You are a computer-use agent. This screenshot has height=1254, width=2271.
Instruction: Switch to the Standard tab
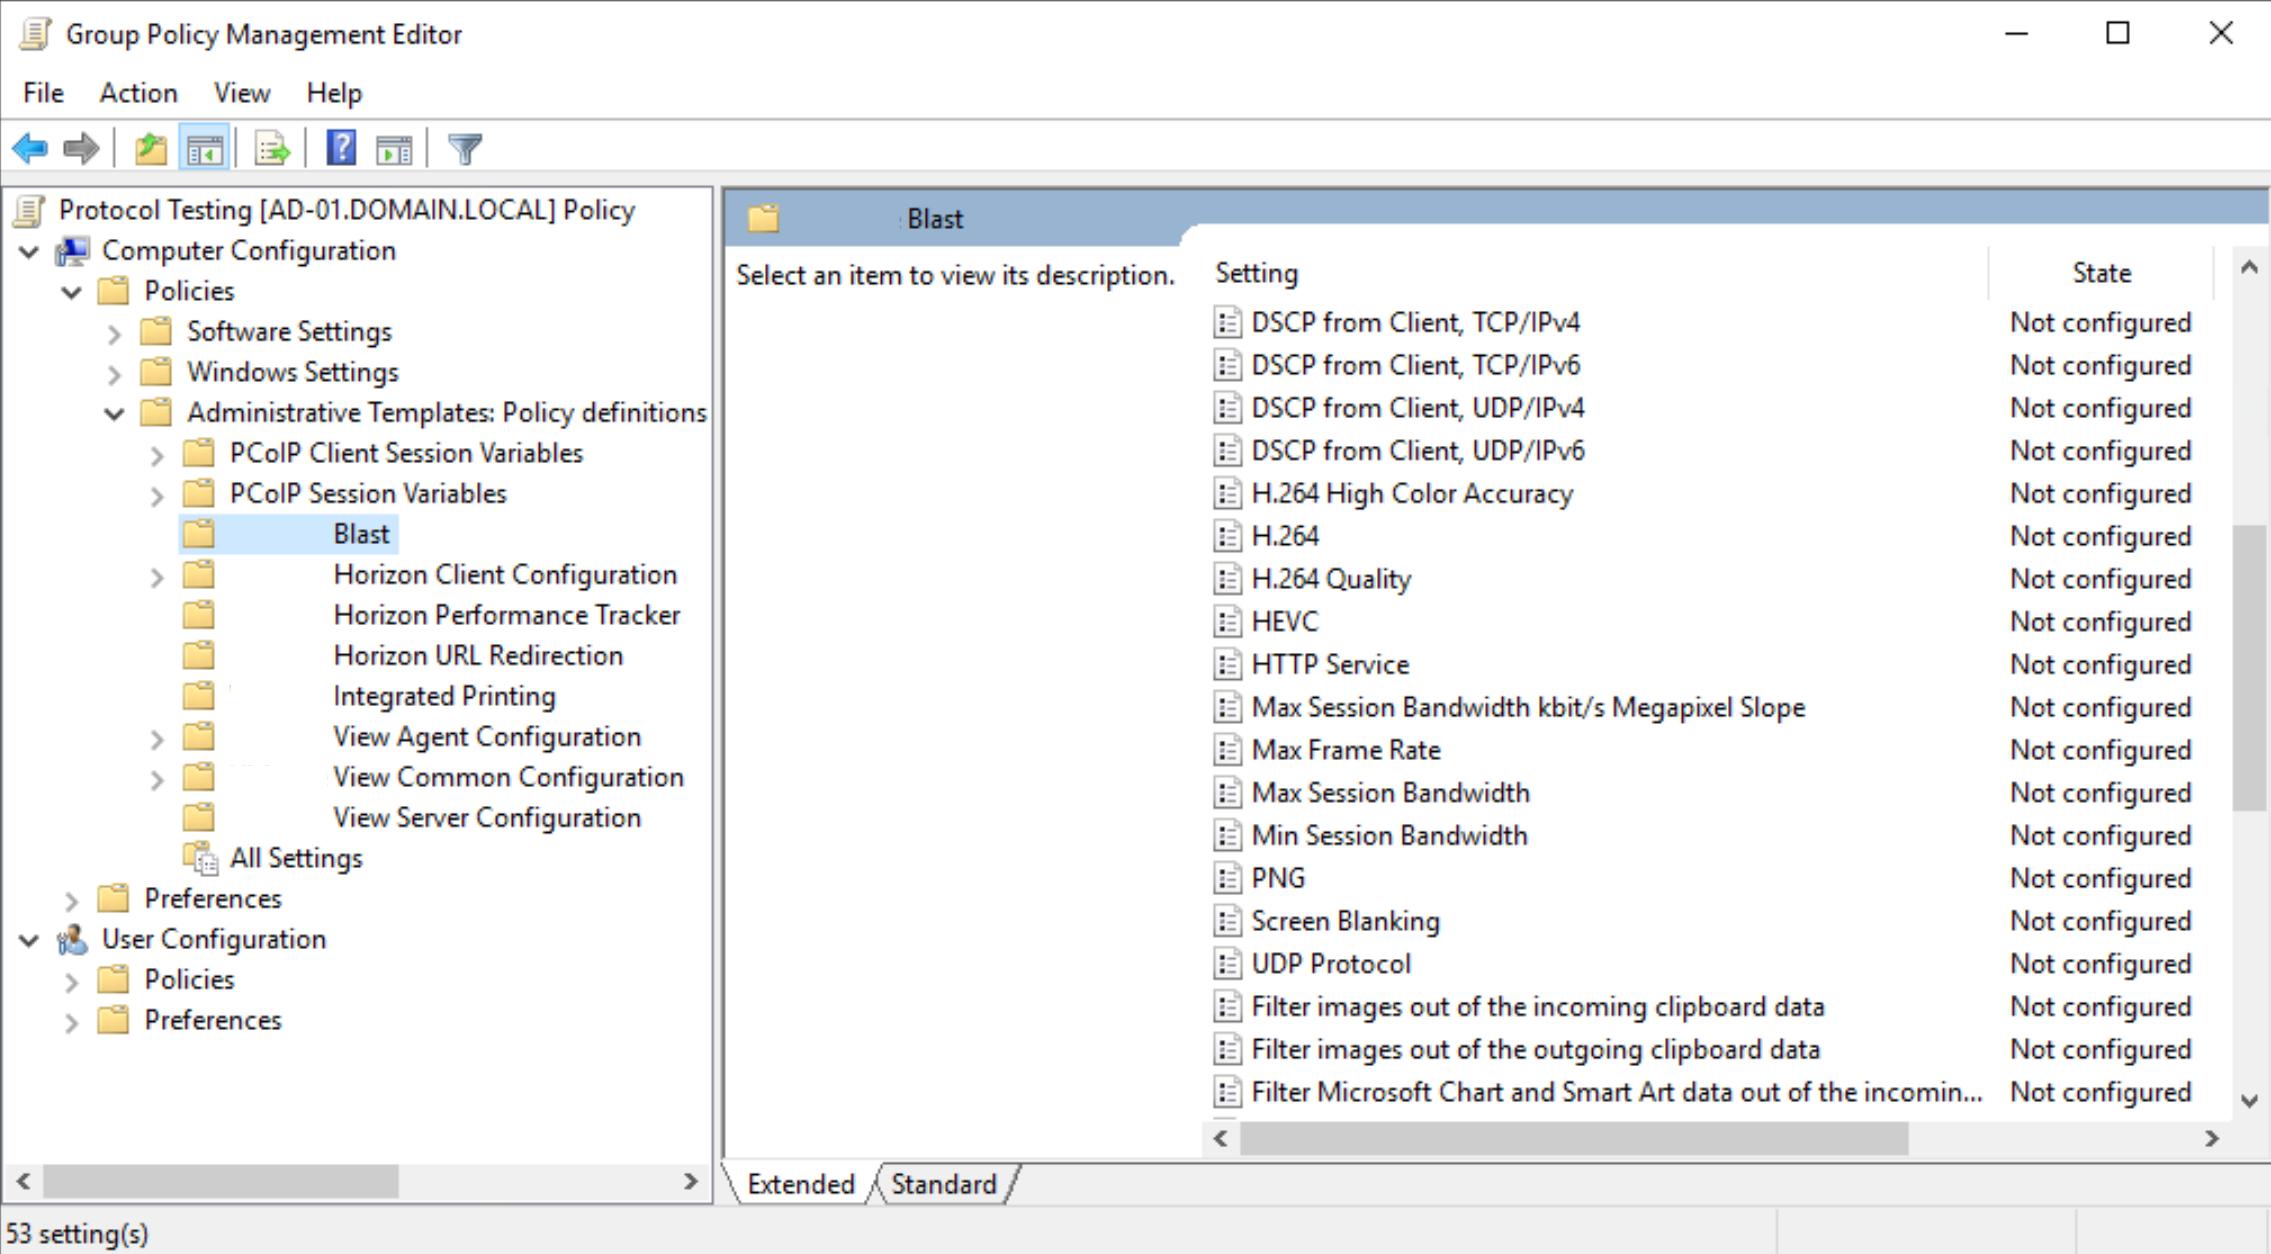tap(943, 1184)
